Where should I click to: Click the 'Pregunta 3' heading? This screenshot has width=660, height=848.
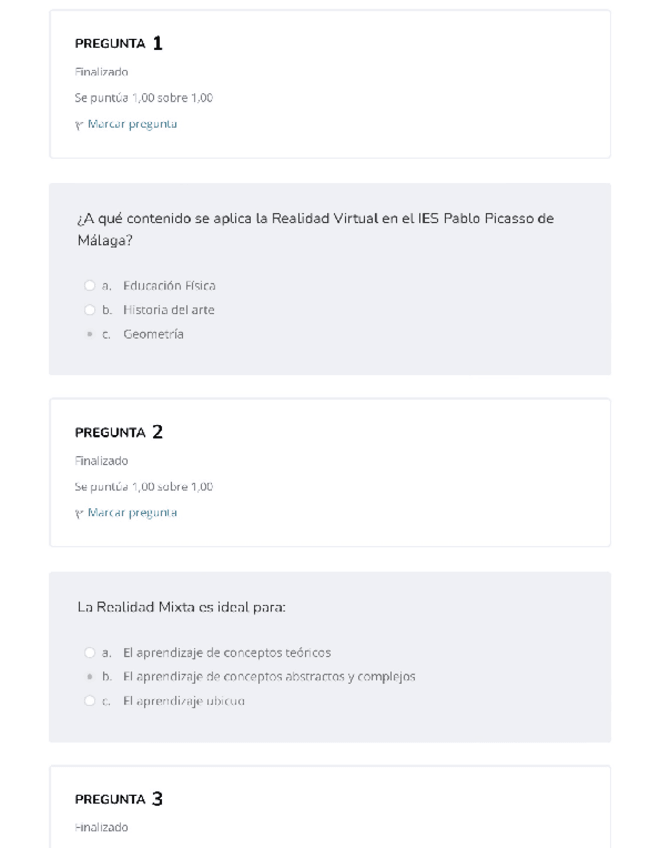(119, 799)
